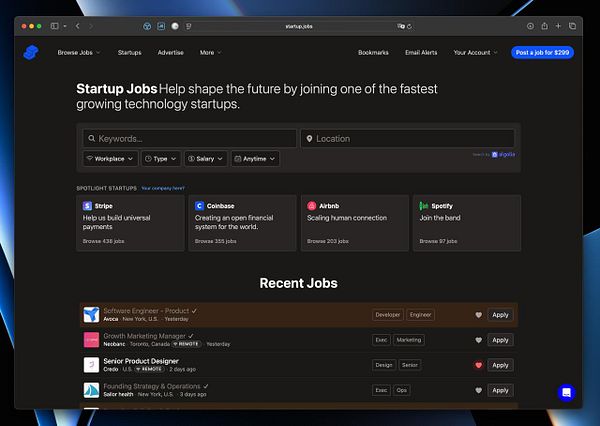Click the Keywords search field
This screenshot has height=426, width=600.
(190, 139)
